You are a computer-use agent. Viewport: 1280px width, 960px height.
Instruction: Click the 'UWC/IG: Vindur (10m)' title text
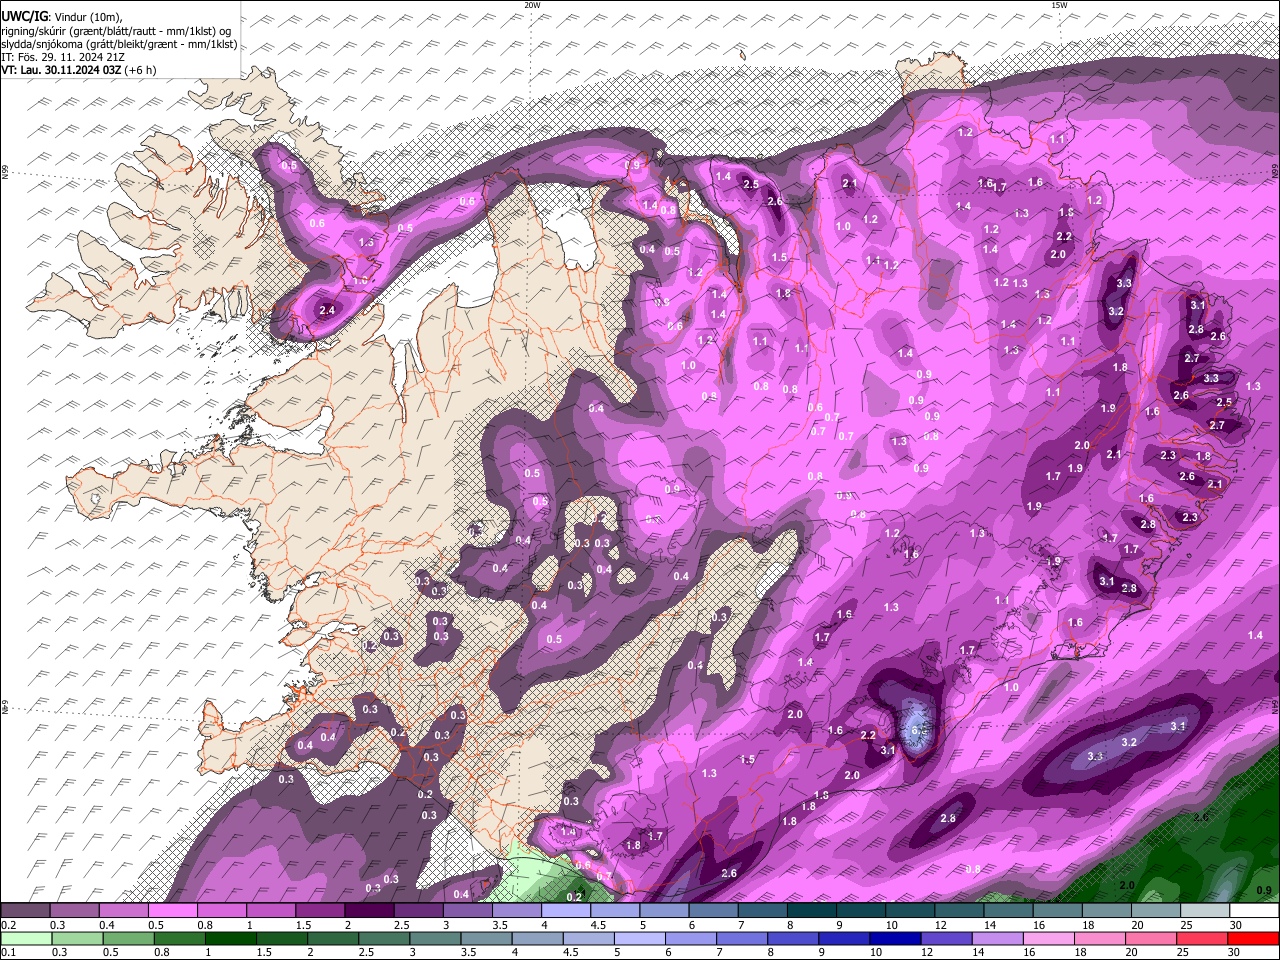pos(62,16)
